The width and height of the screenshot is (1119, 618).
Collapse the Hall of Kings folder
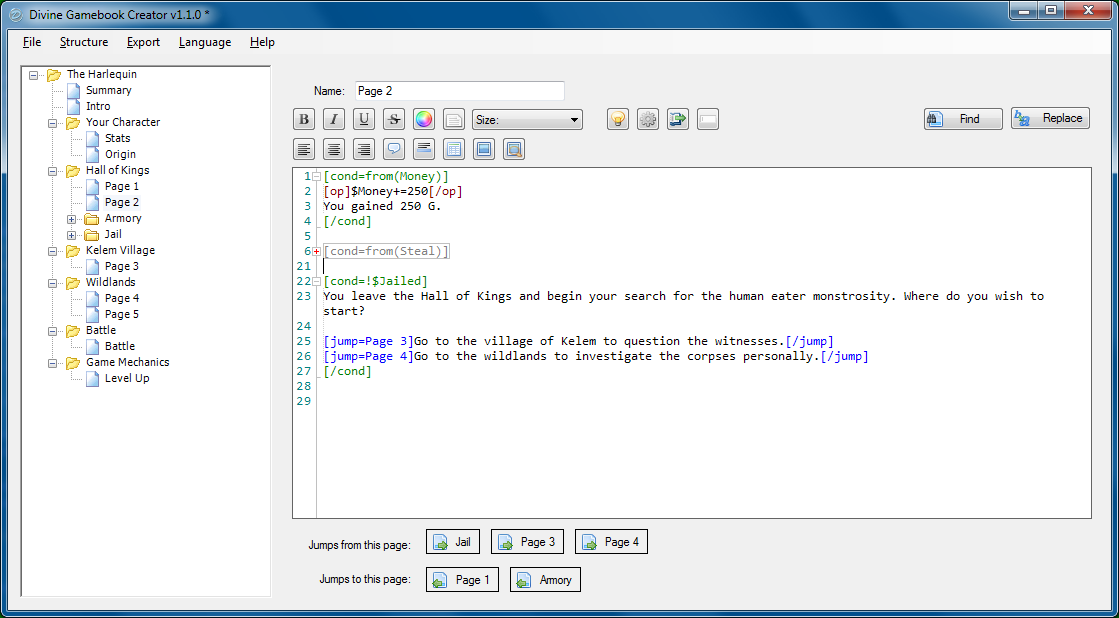(53, 171)
